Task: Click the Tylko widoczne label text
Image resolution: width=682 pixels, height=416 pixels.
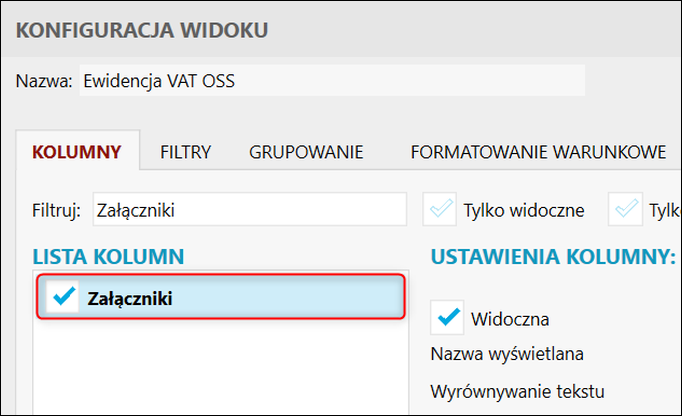Action: click(x=523, y=211)
